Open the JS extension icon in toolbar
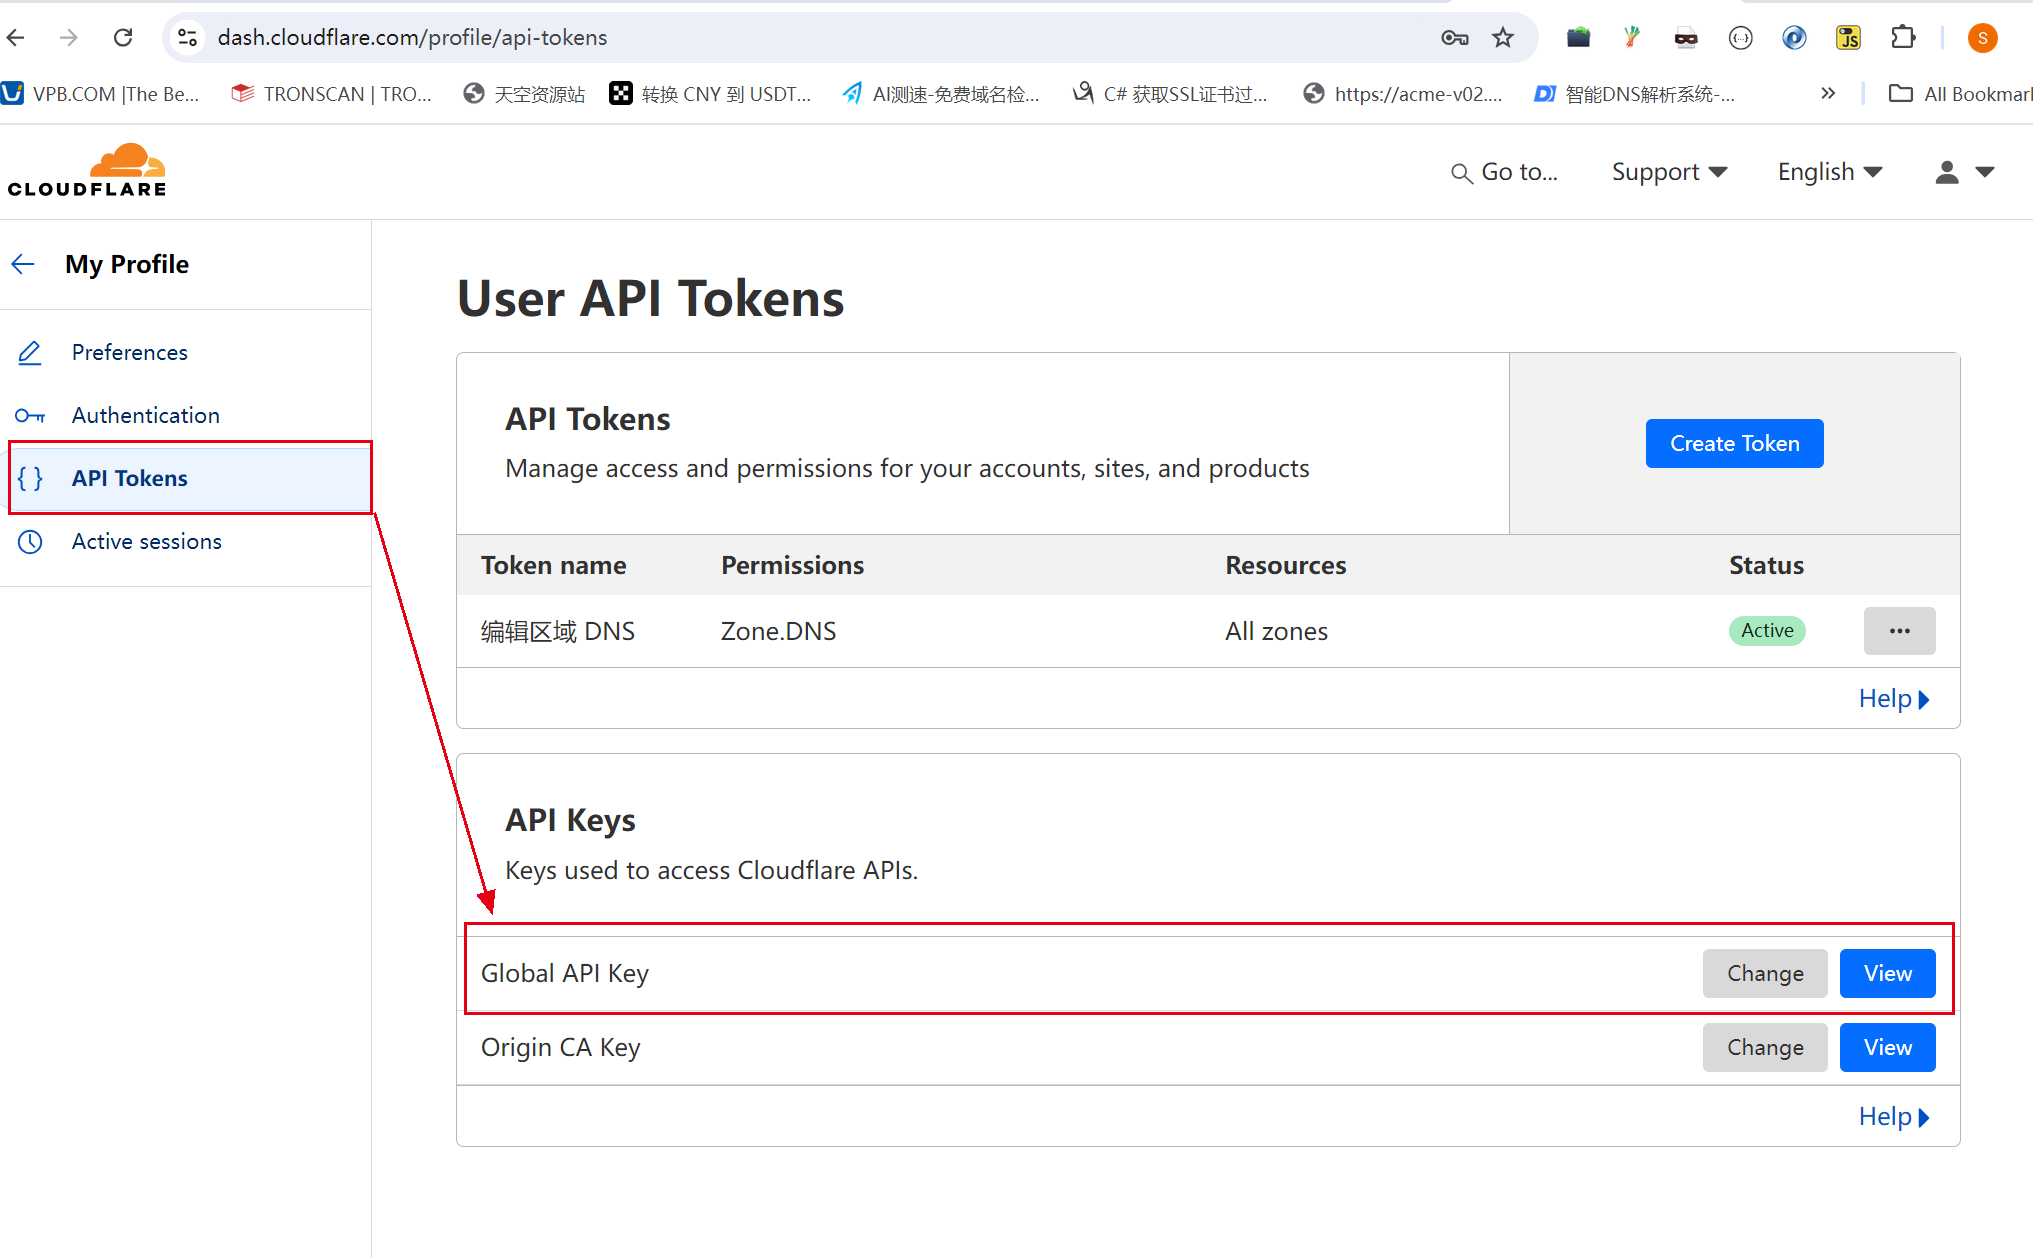The image size is (2033, 1258). tap(1848, 37)
